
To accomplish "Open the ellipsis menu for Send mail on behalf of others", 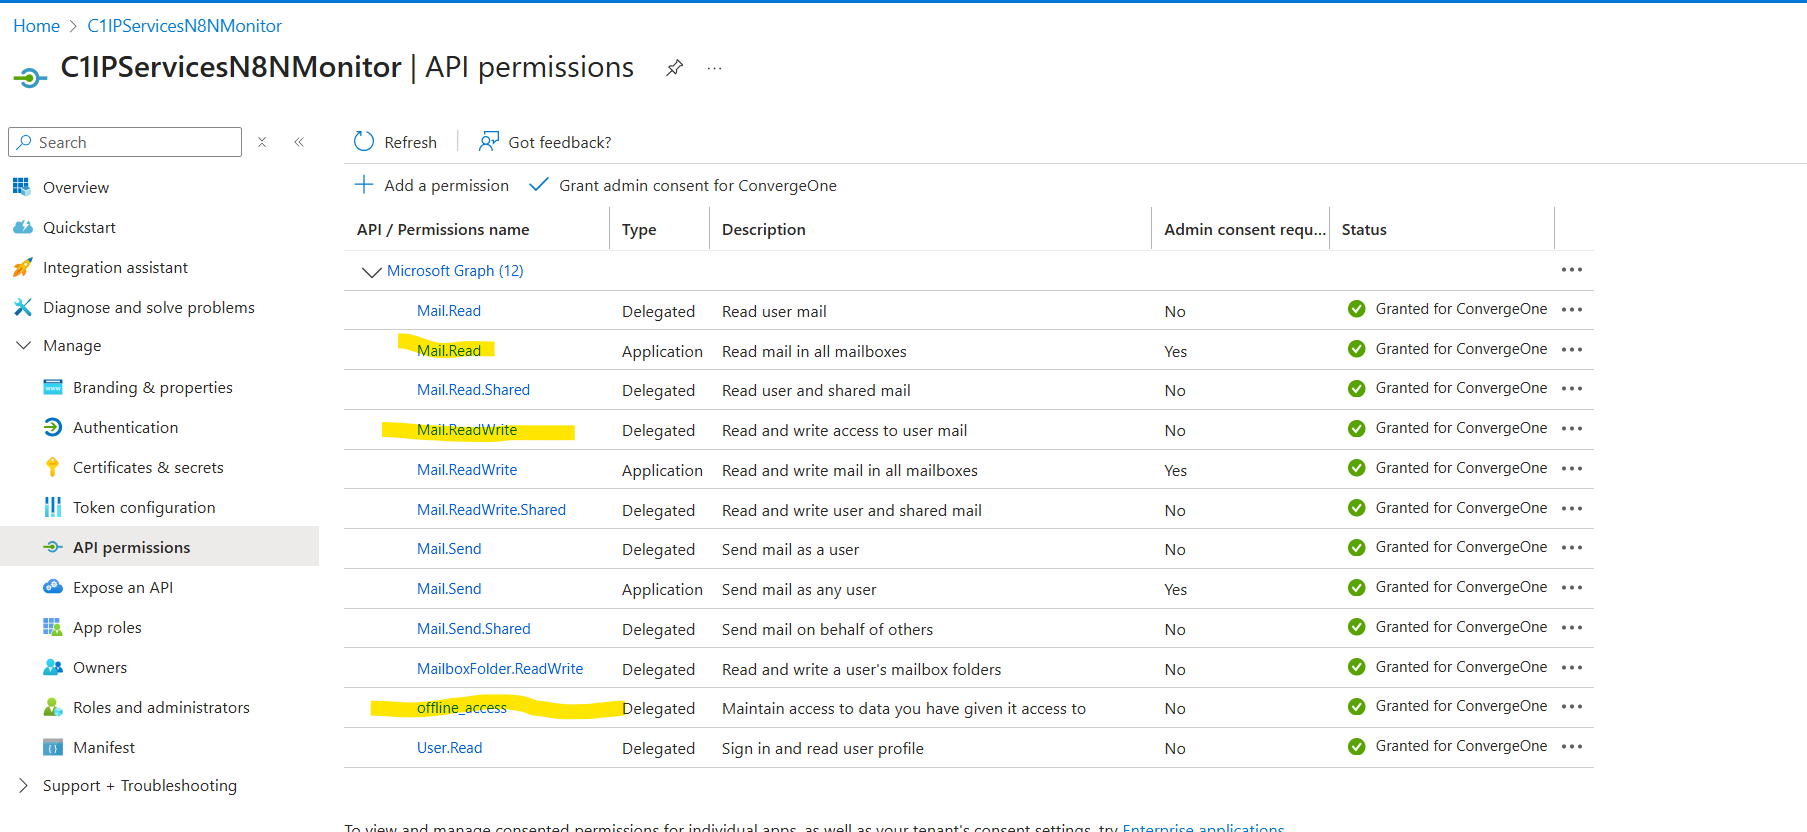I will click(1572, 627).
